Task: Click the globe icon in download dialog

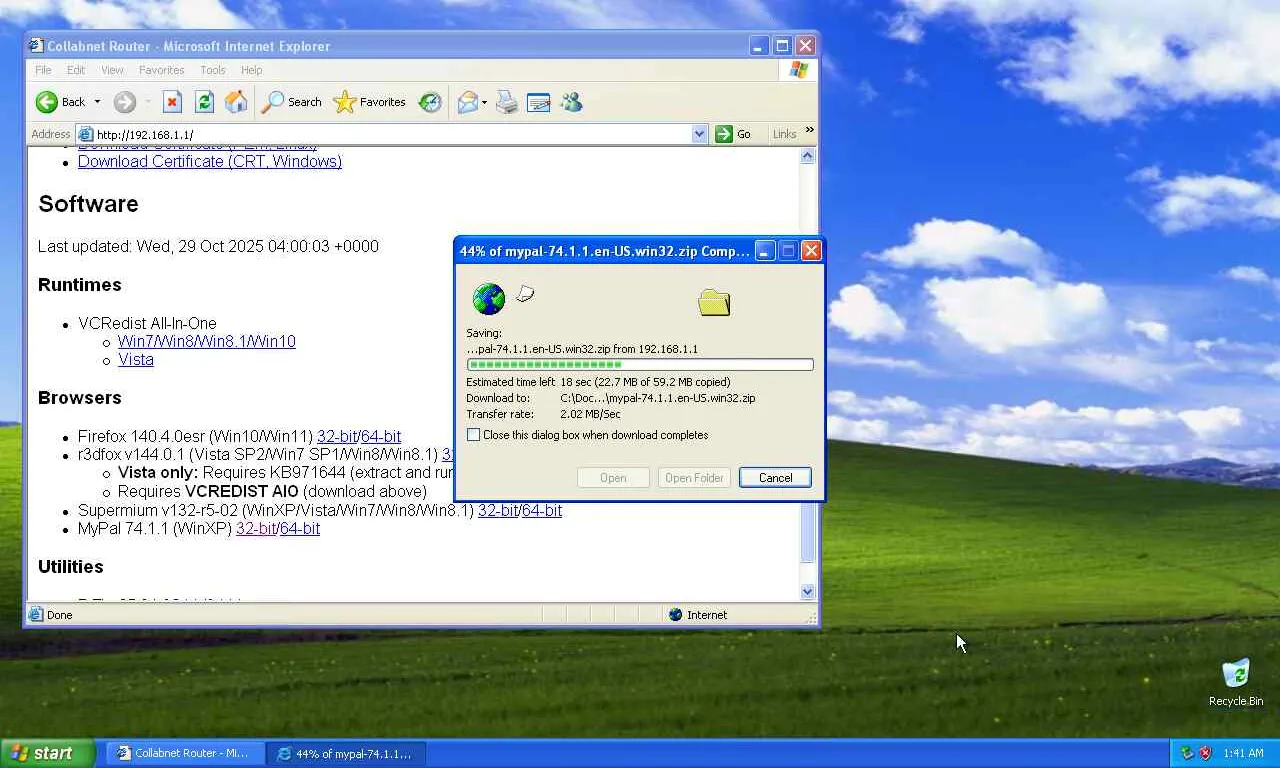Action: (489, 299)
